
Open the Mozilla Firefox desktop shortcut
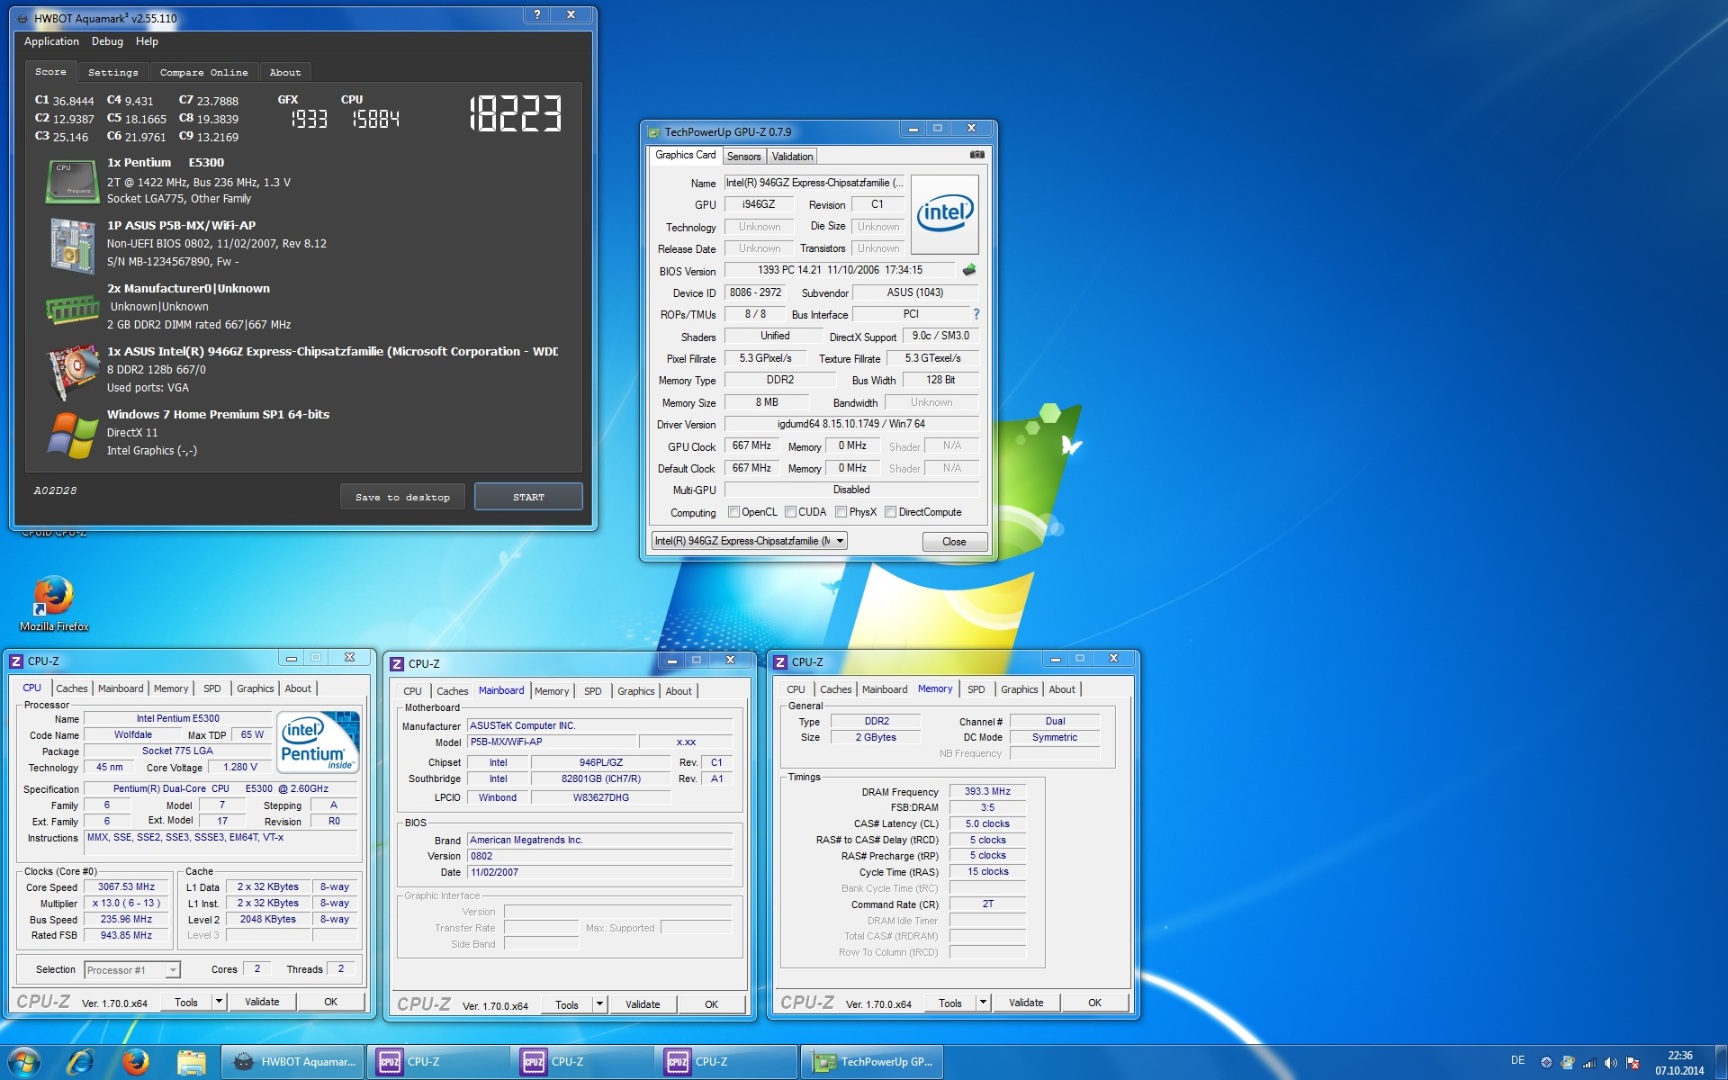click(54, 603)
